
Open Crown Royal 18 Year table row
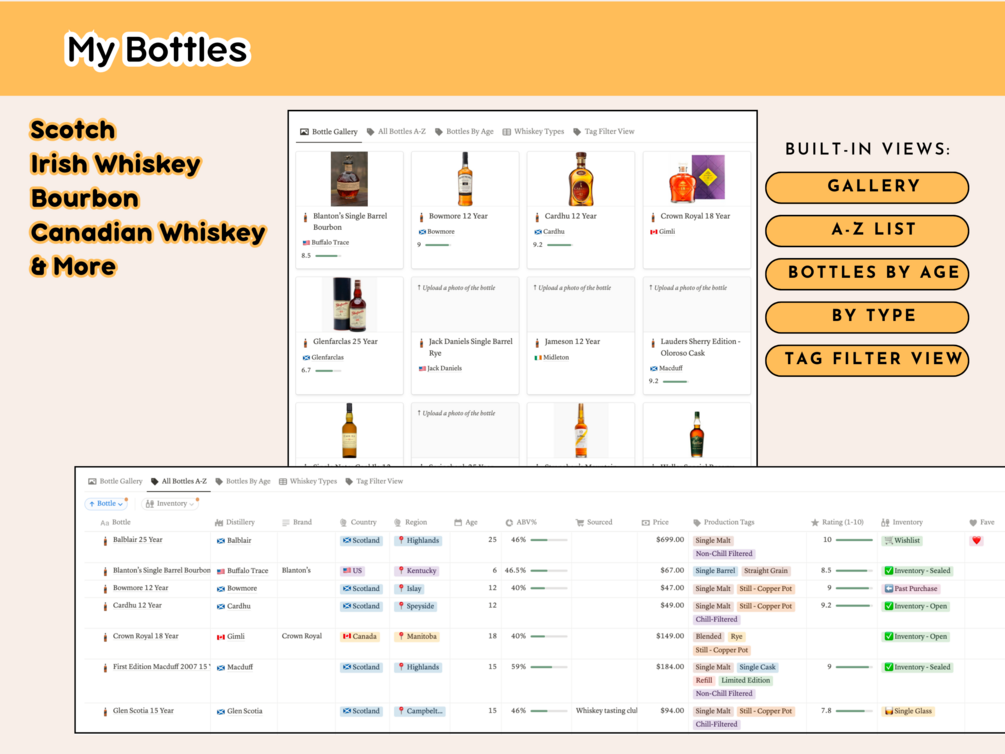(145, 636)
